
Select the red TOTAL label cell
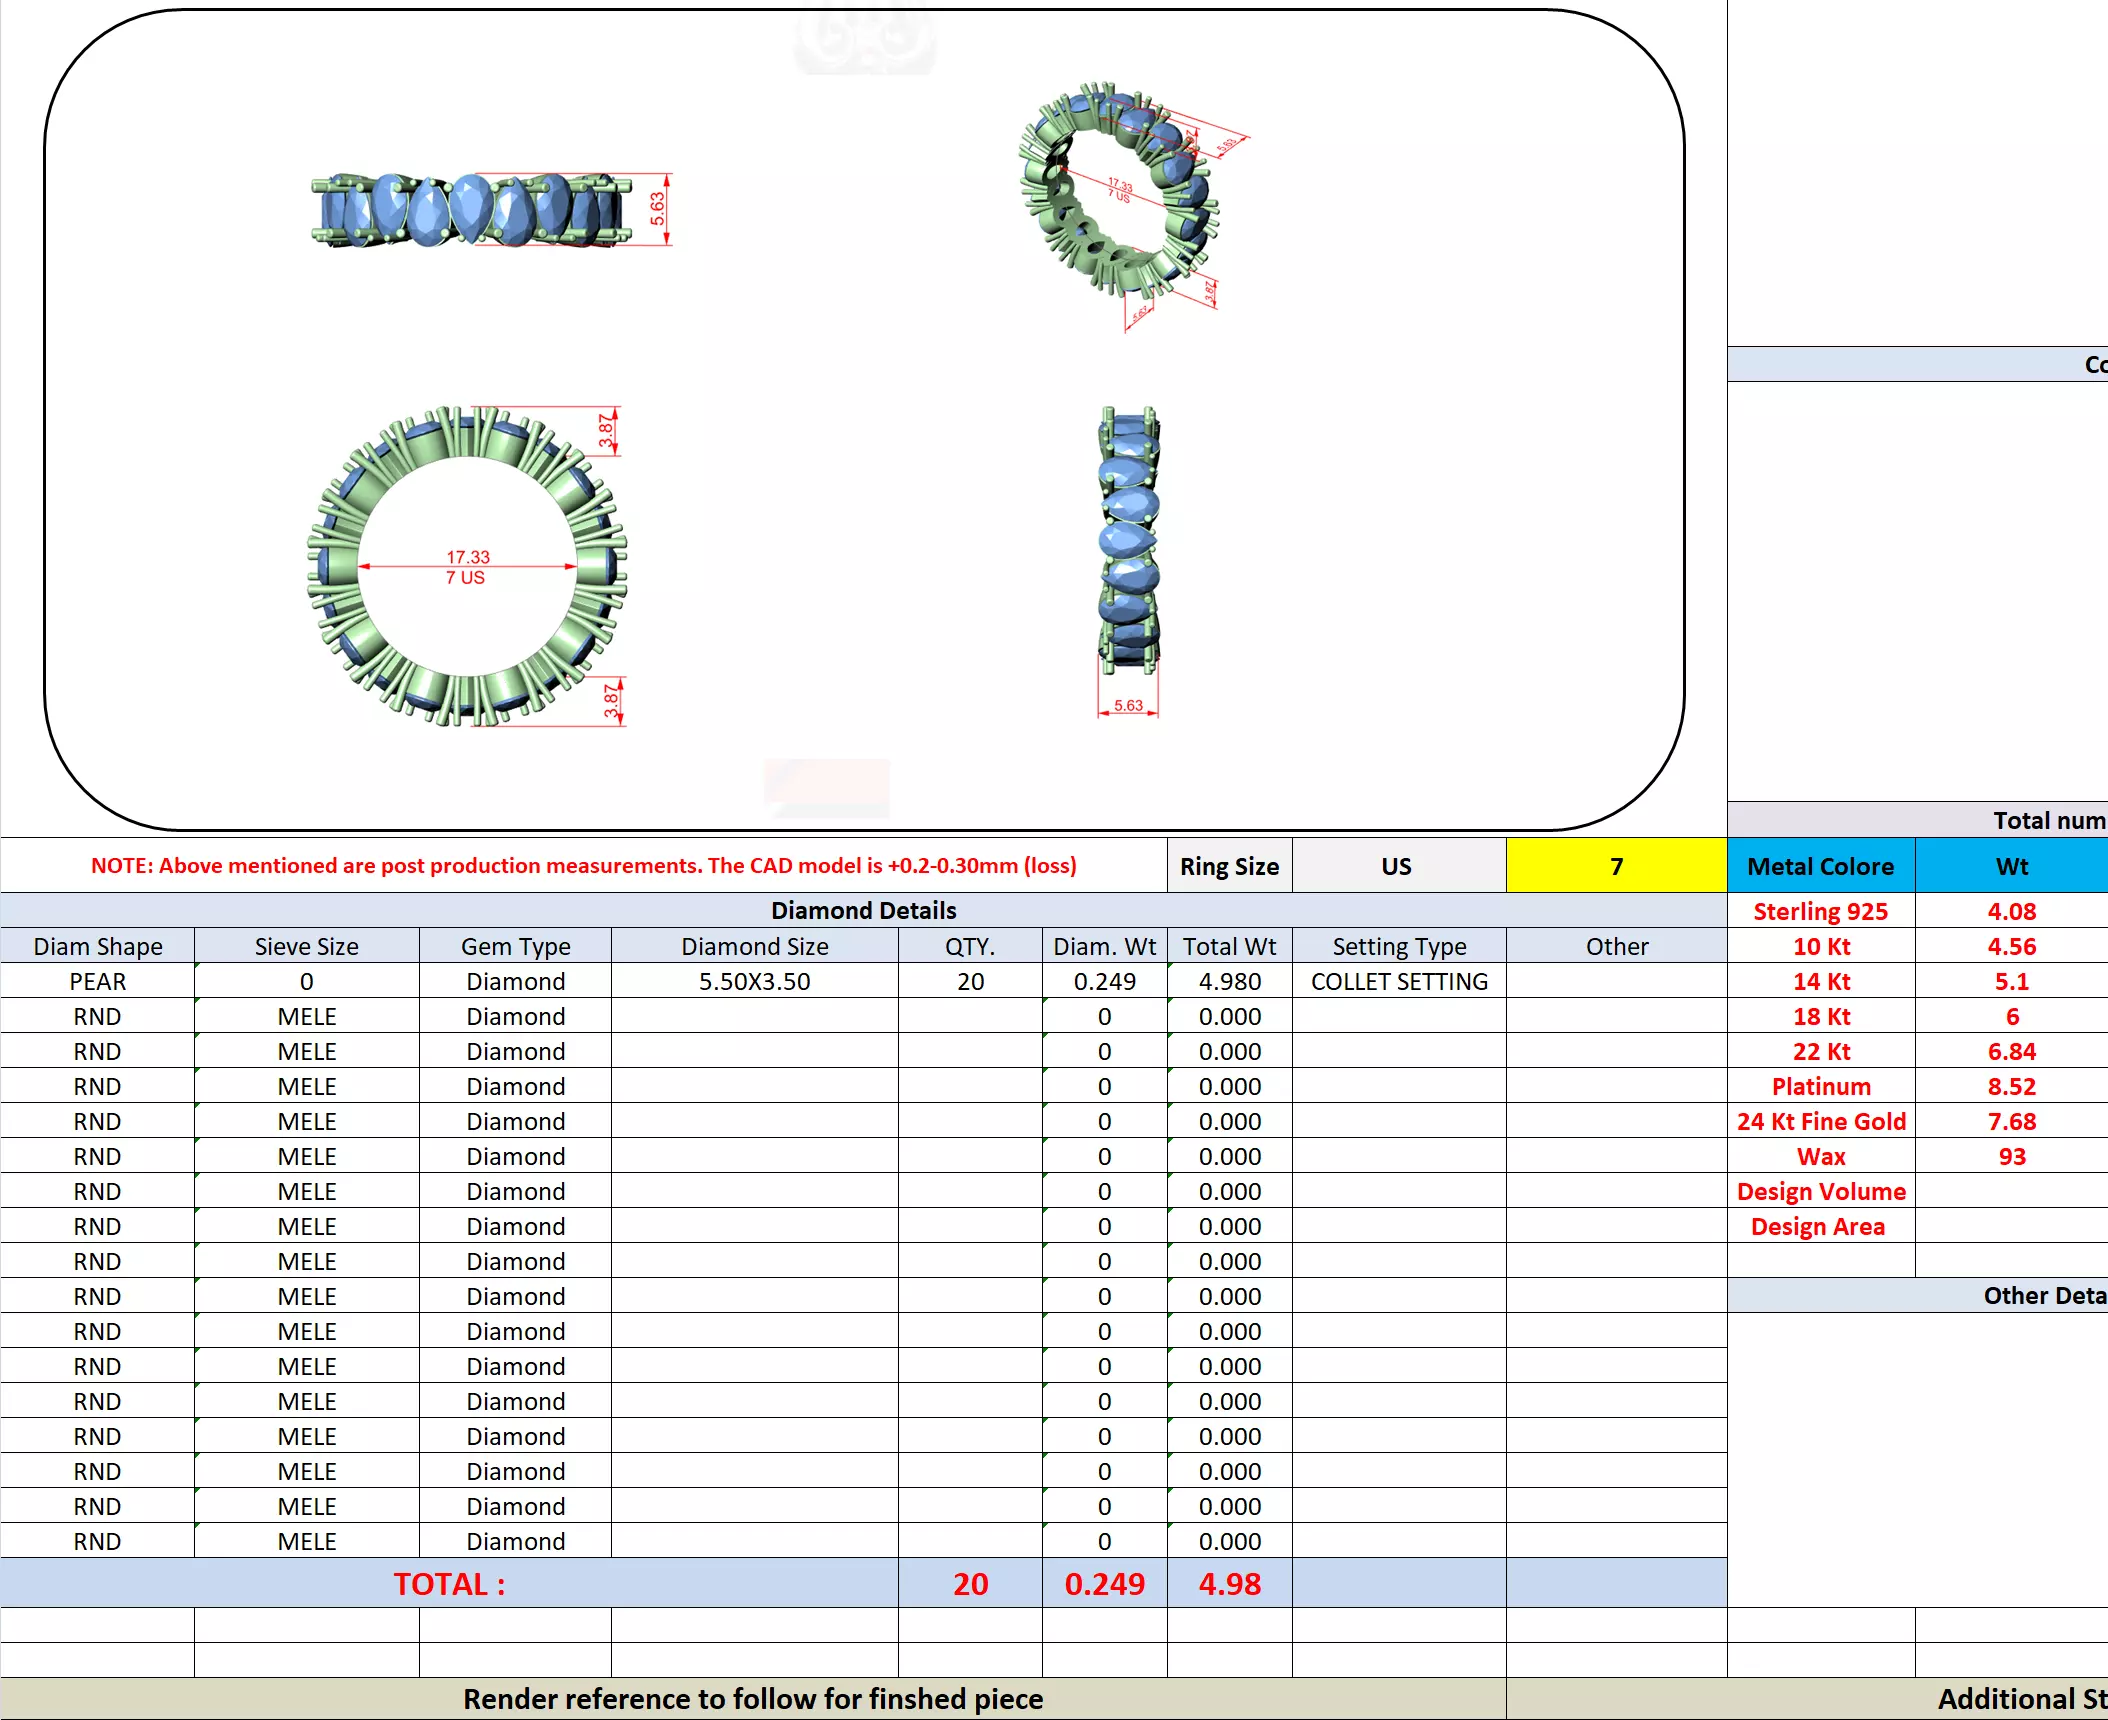coord(449,1584)
